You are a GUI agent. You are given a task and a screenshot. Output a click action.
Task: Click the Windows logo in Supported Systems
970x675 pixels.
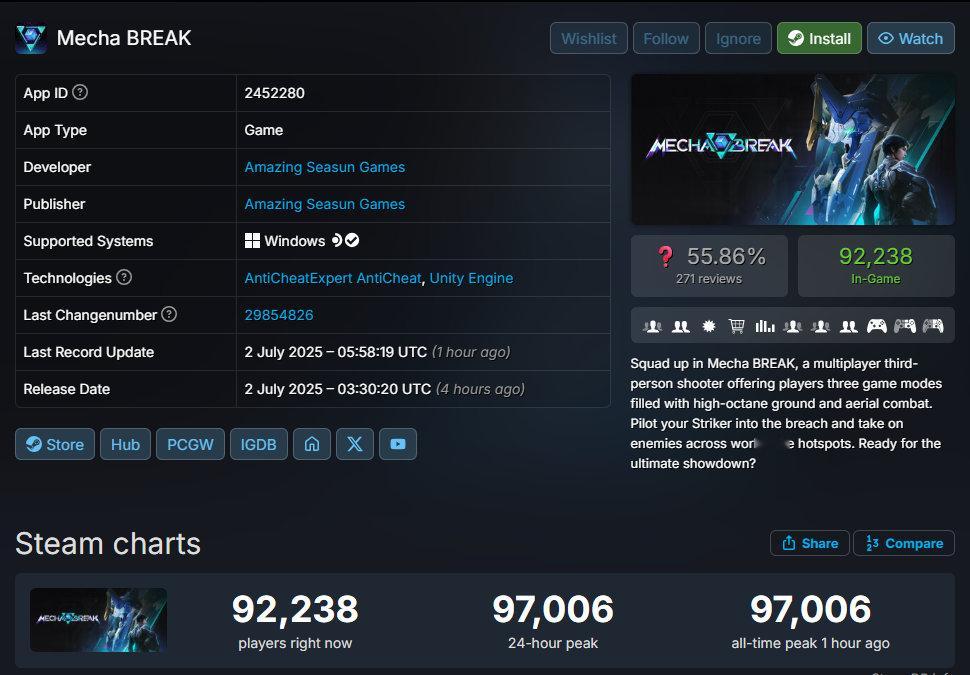pos(252,241)
